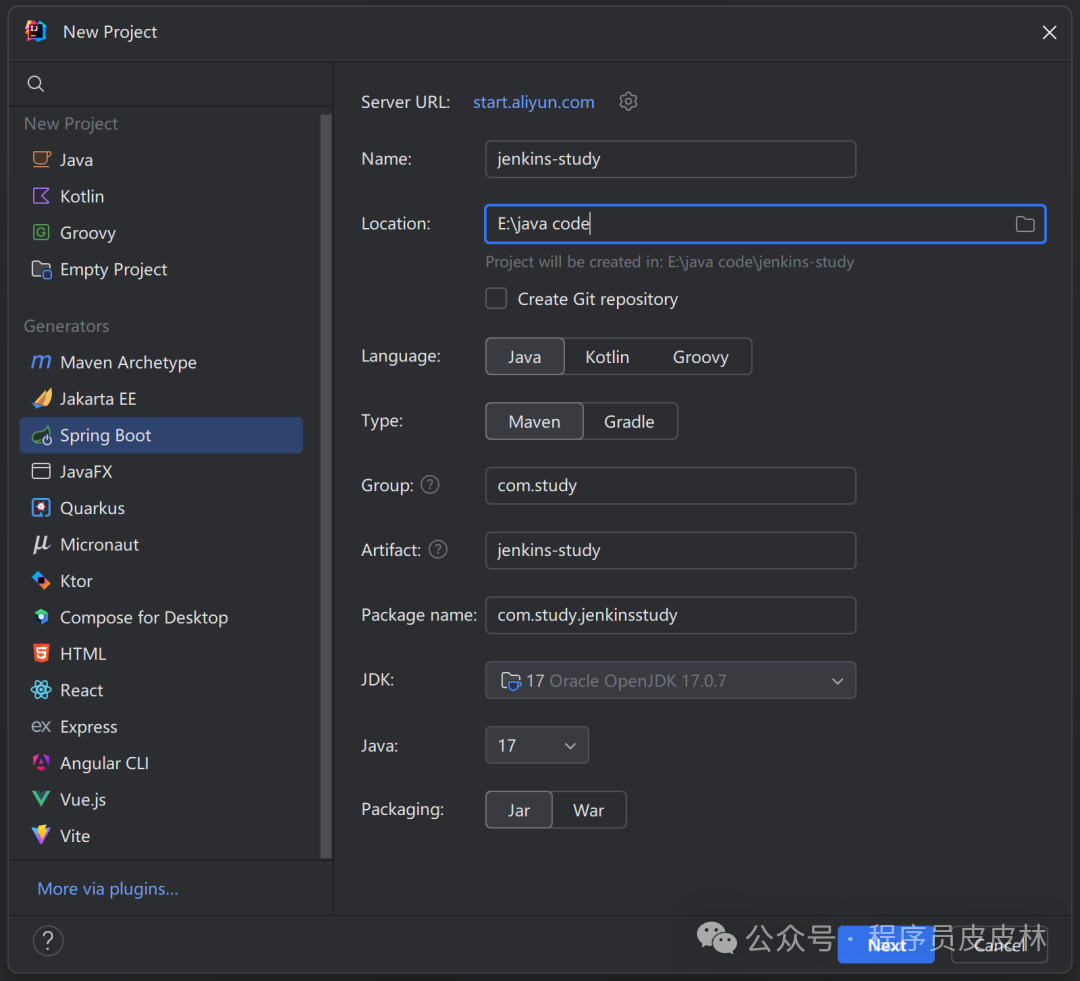Set build type to Gradle
The width and height of the screenshot is (1080, 981).
(x=630, y=422)
